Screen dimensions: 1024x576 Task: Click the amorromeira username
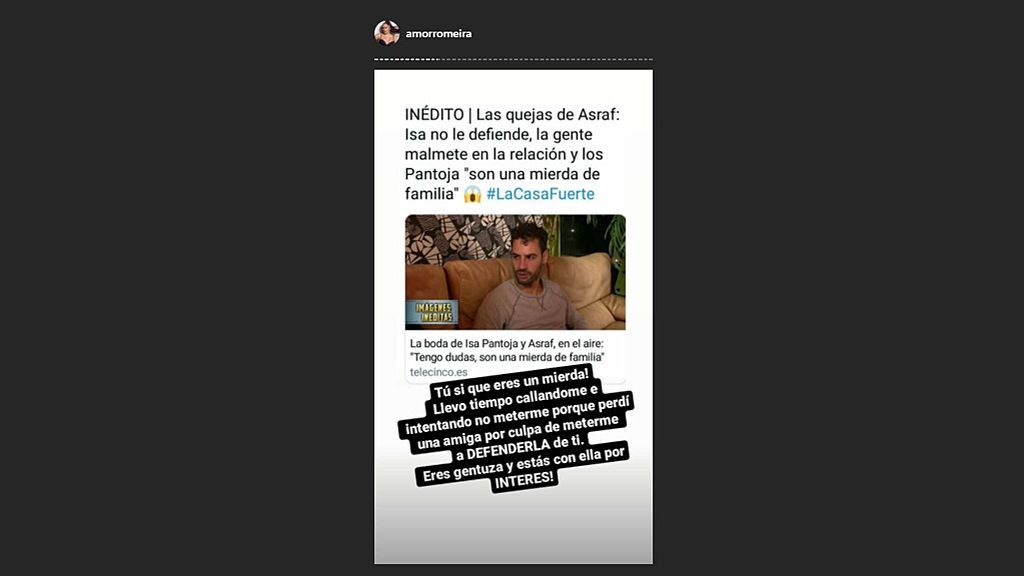pyautogui.click(x=438, y=34)
